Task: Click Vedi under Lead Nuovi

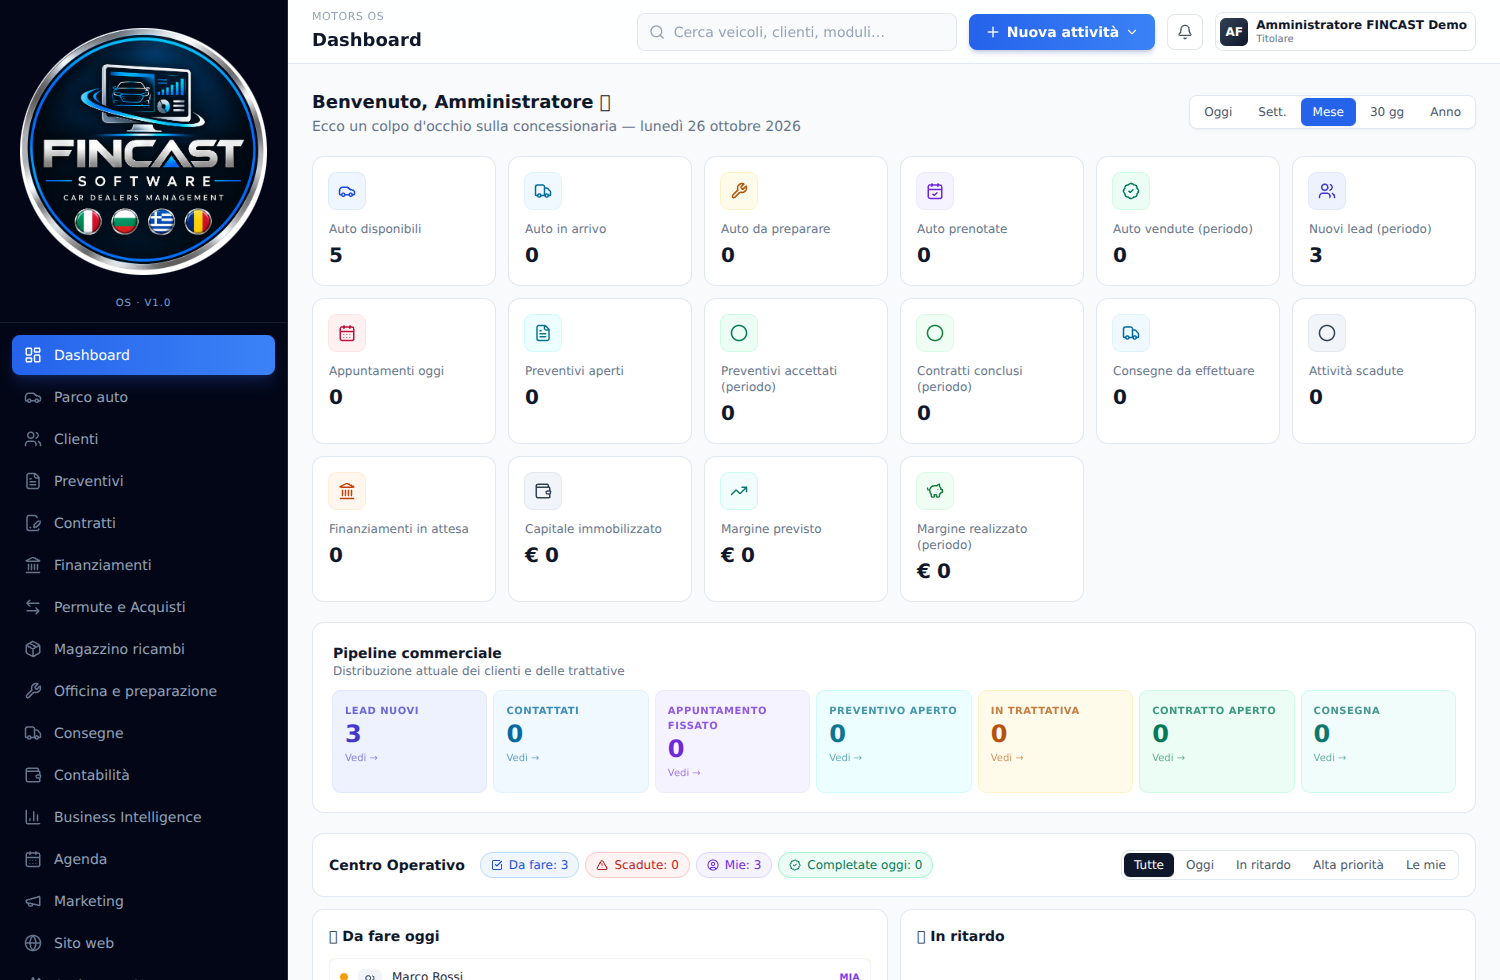Action: coord(361,758)
